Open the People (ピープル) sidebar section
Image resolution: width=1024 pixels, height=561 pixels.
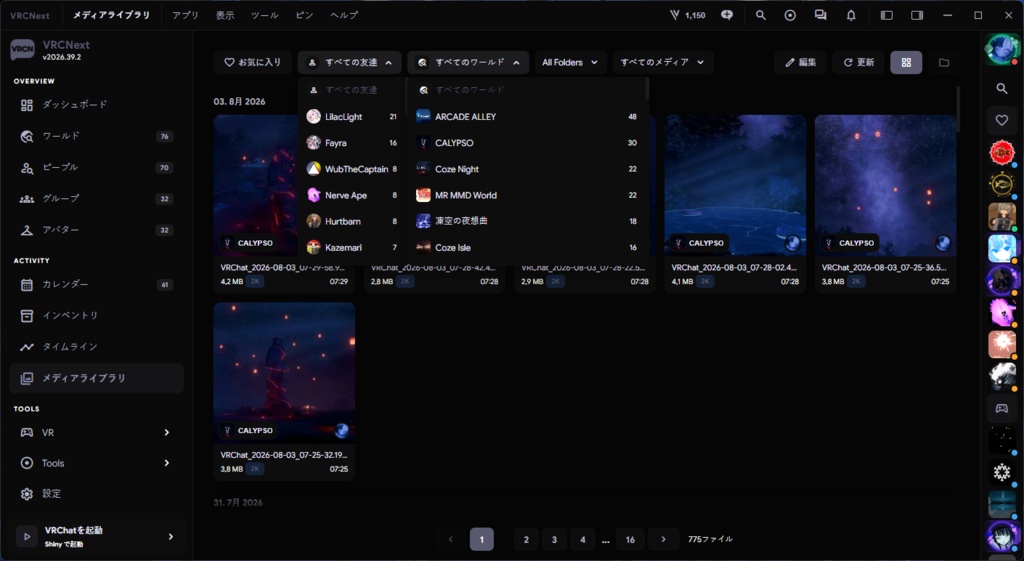pos(97,168)
